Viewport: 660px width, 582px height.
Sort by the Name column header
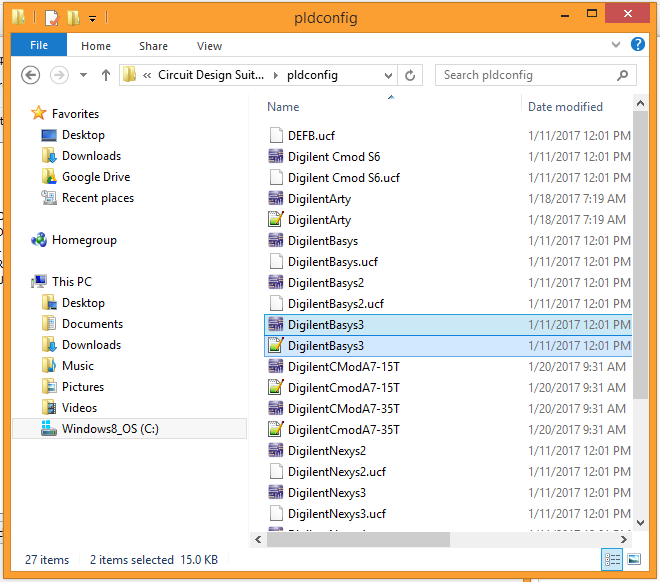click(283, 107)
